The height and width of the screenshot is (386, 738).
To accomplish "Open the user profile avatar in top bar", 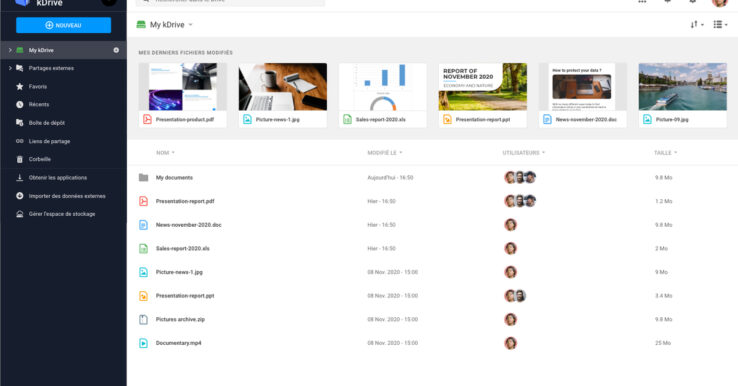I will coord(720,2).
